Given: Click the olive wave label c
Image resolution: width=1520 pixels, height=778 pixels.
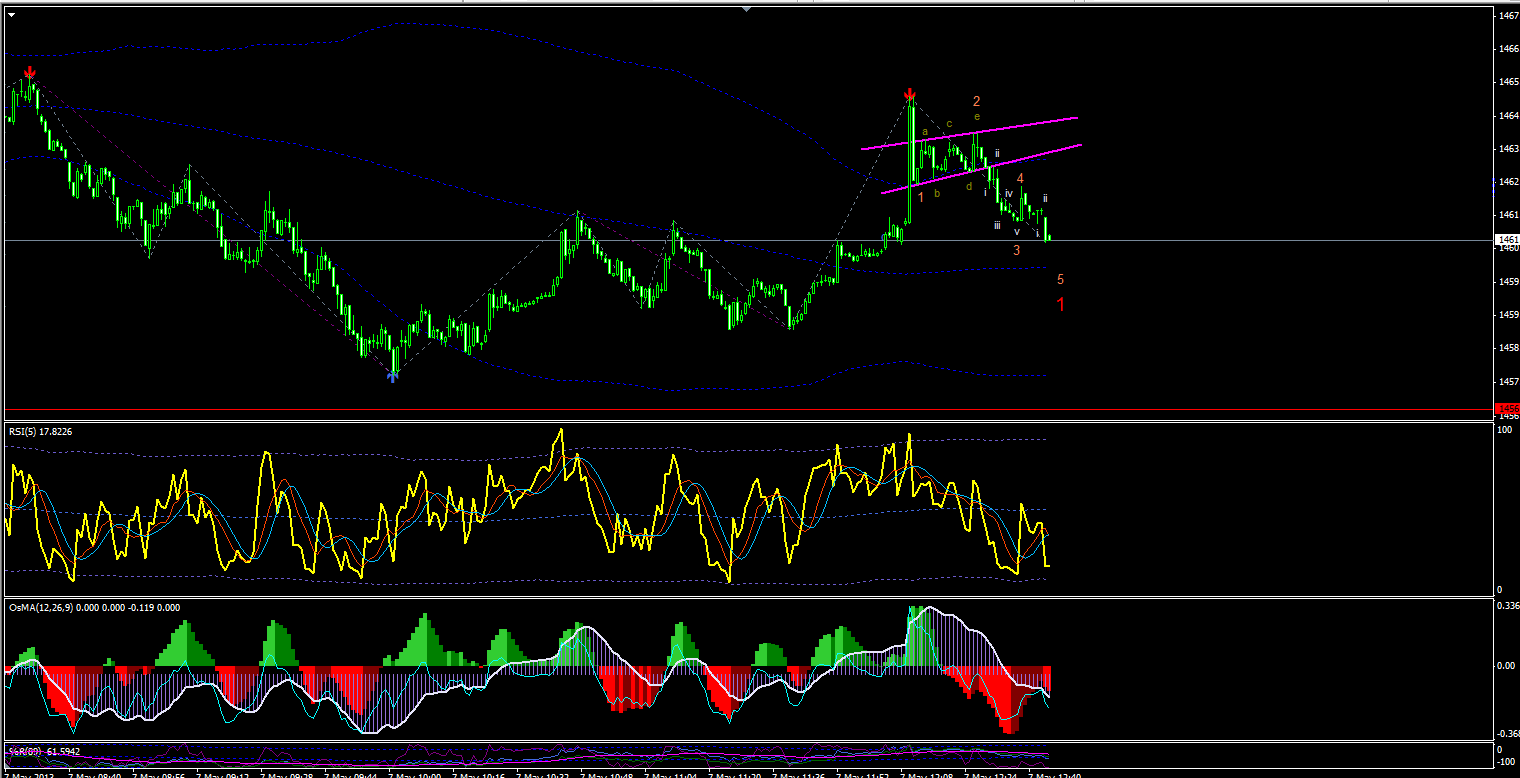Looking at the screenshot, I should 949,124.
